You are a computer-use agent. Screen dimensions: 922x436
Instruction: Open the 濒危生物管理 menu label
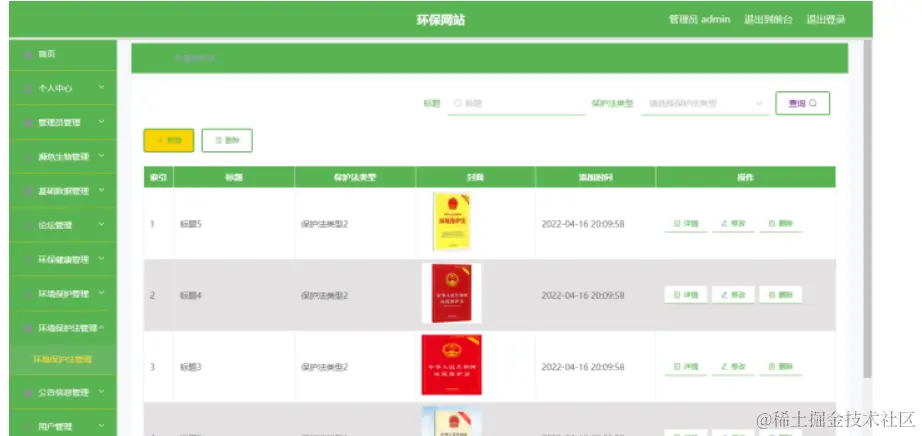tap(64, 157)
